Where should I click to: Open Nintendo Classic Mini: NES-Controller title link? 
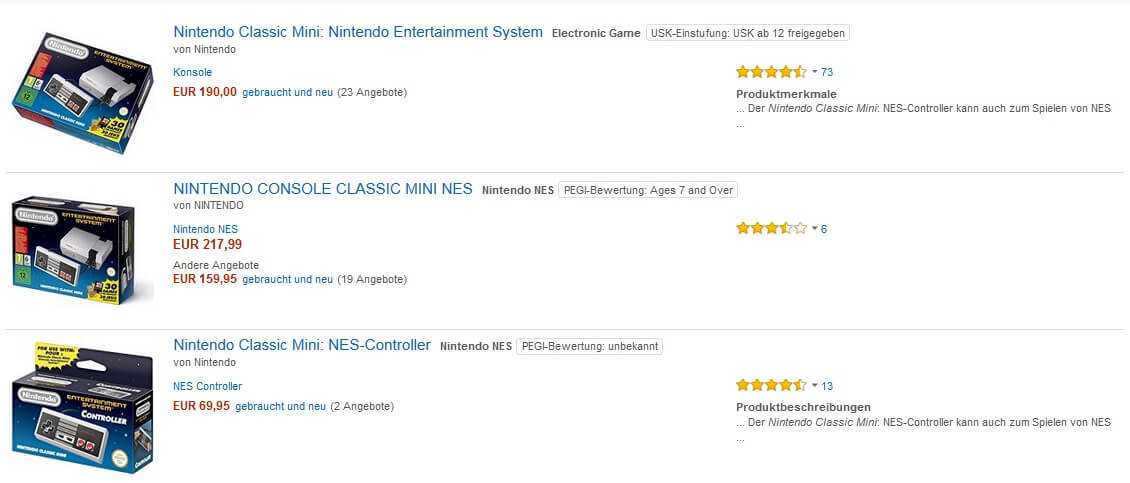pos(302,345)
